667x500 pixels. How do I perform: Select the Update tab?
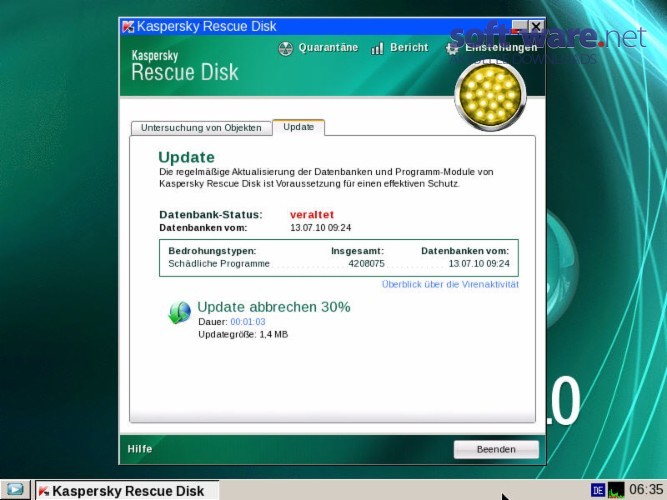click(x=299, y=127)
